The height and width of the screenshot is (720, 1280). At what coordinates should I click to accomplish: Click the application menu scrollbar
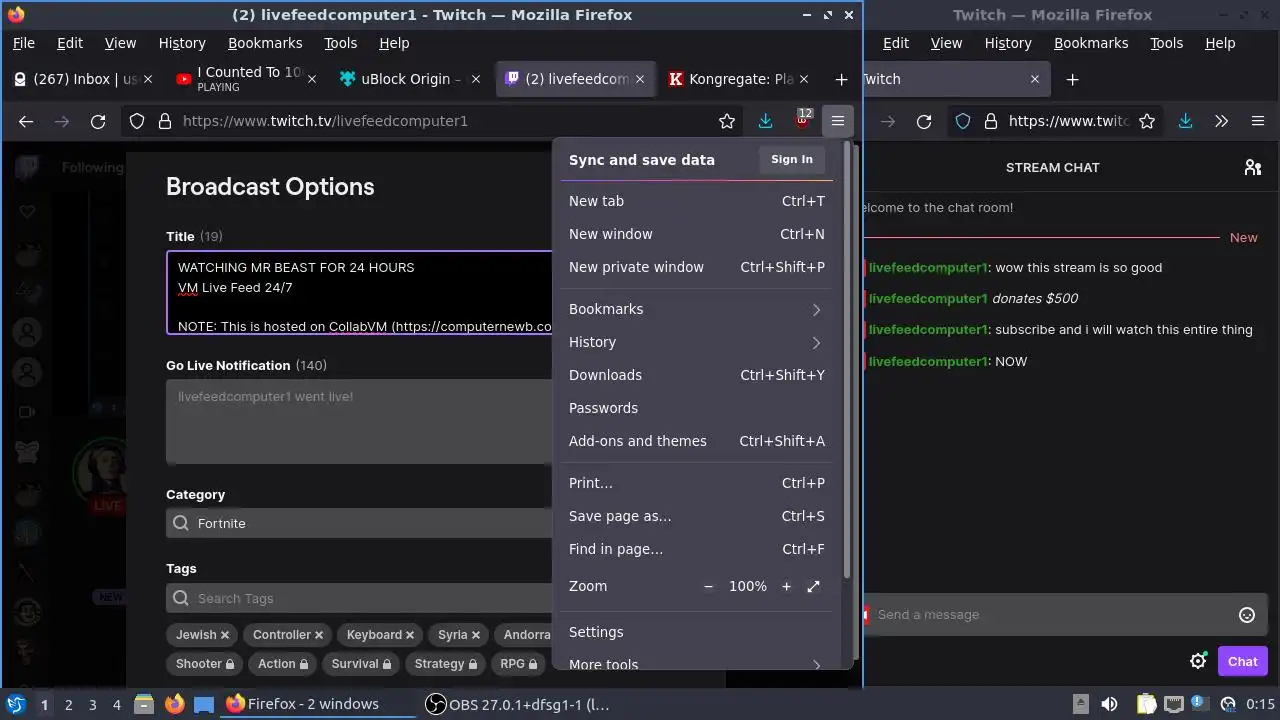(848, 360)
